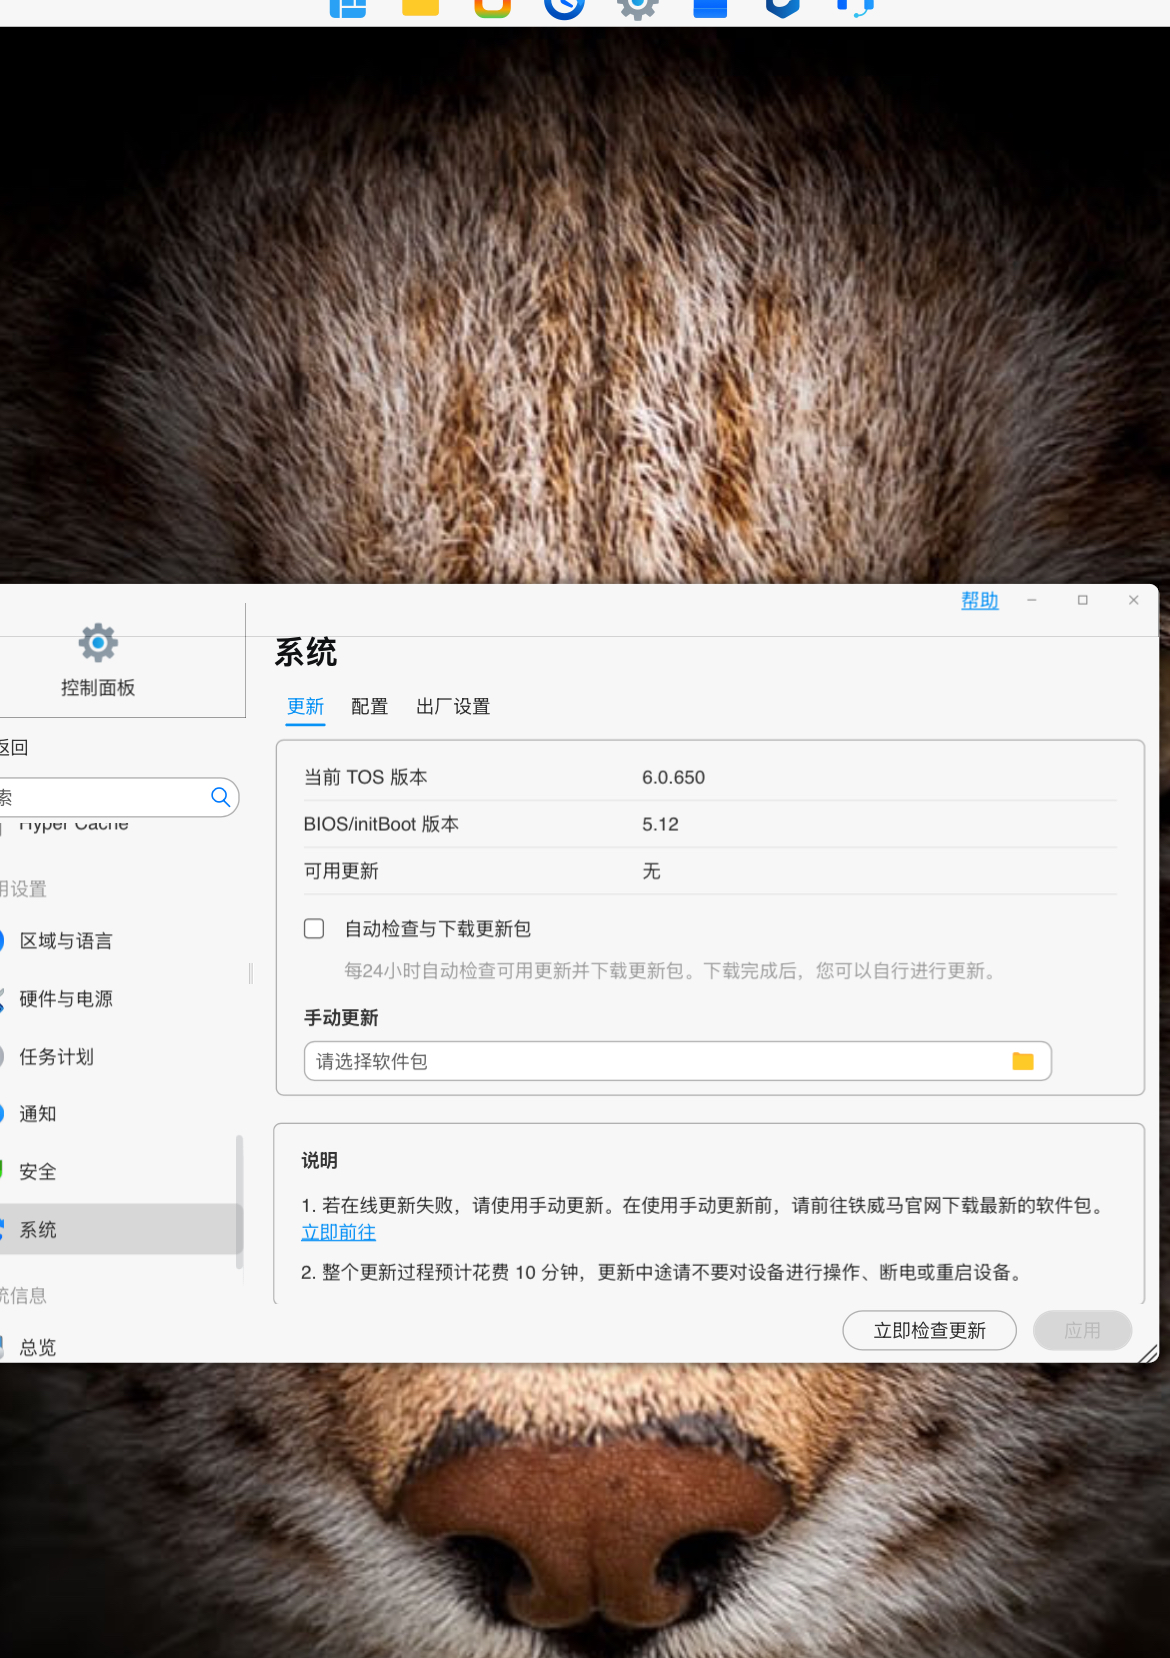Click the search magnifier icon in sidebar
The width and height of the screenshot is (1170, 1658).
click(x=221, y=797)
